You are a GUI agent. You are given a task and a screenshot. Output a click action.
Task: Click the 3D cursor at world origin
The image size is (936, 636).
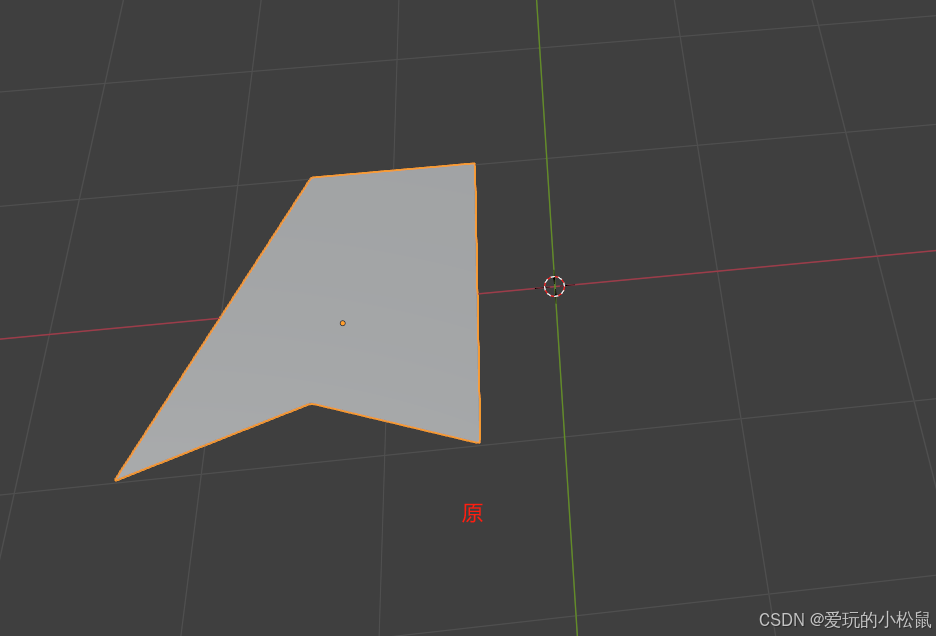tap(555, 287)
